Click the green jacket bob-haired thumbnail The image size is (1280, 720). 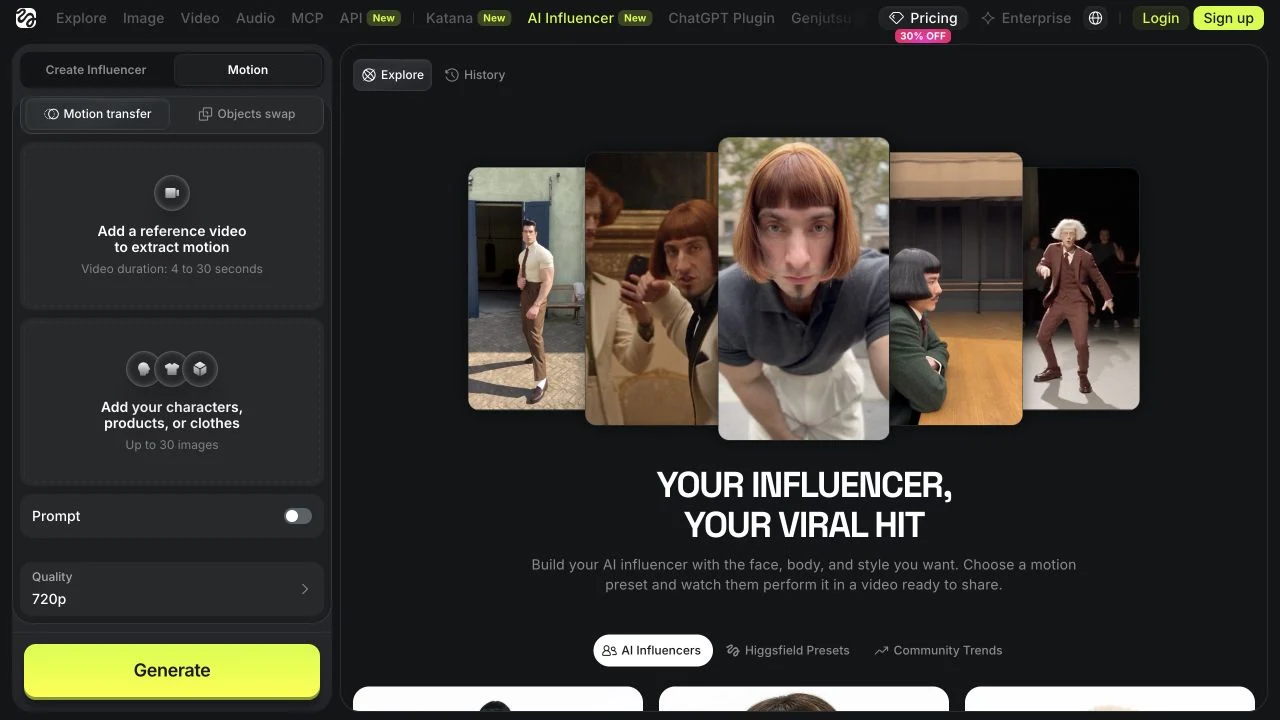click(956, 288)
